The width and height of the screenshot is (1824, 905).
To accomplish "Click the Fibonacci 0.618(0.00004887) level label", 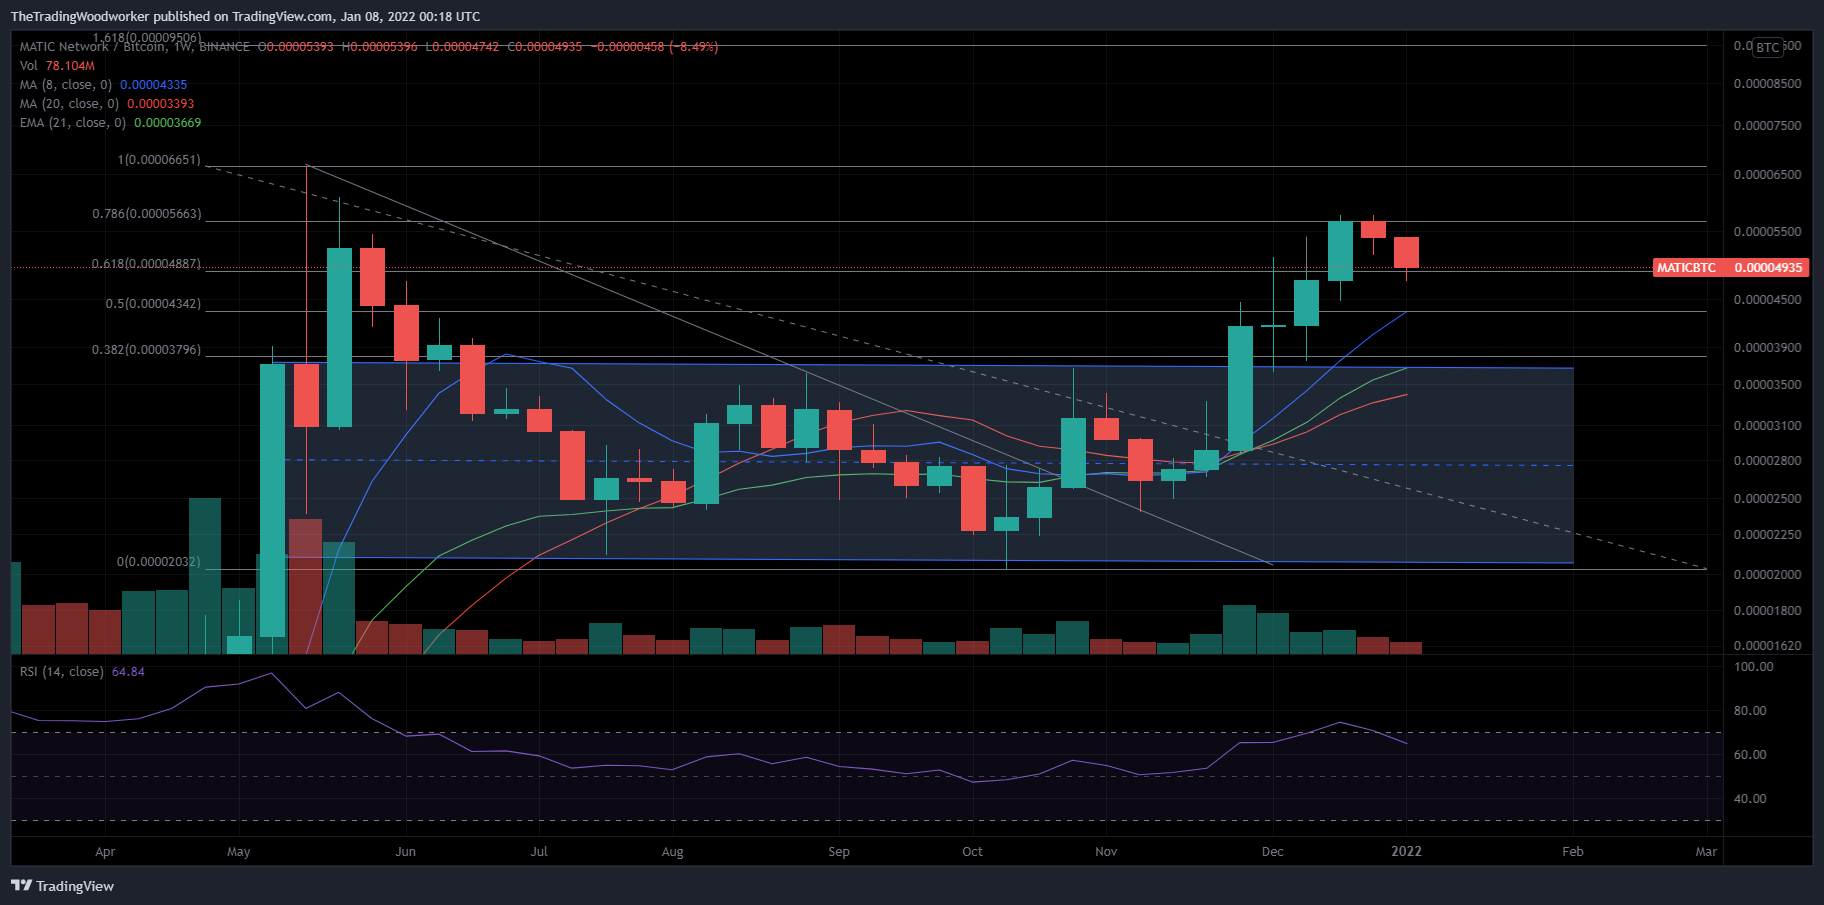I will pyautogui.click(x=146, y=264).
